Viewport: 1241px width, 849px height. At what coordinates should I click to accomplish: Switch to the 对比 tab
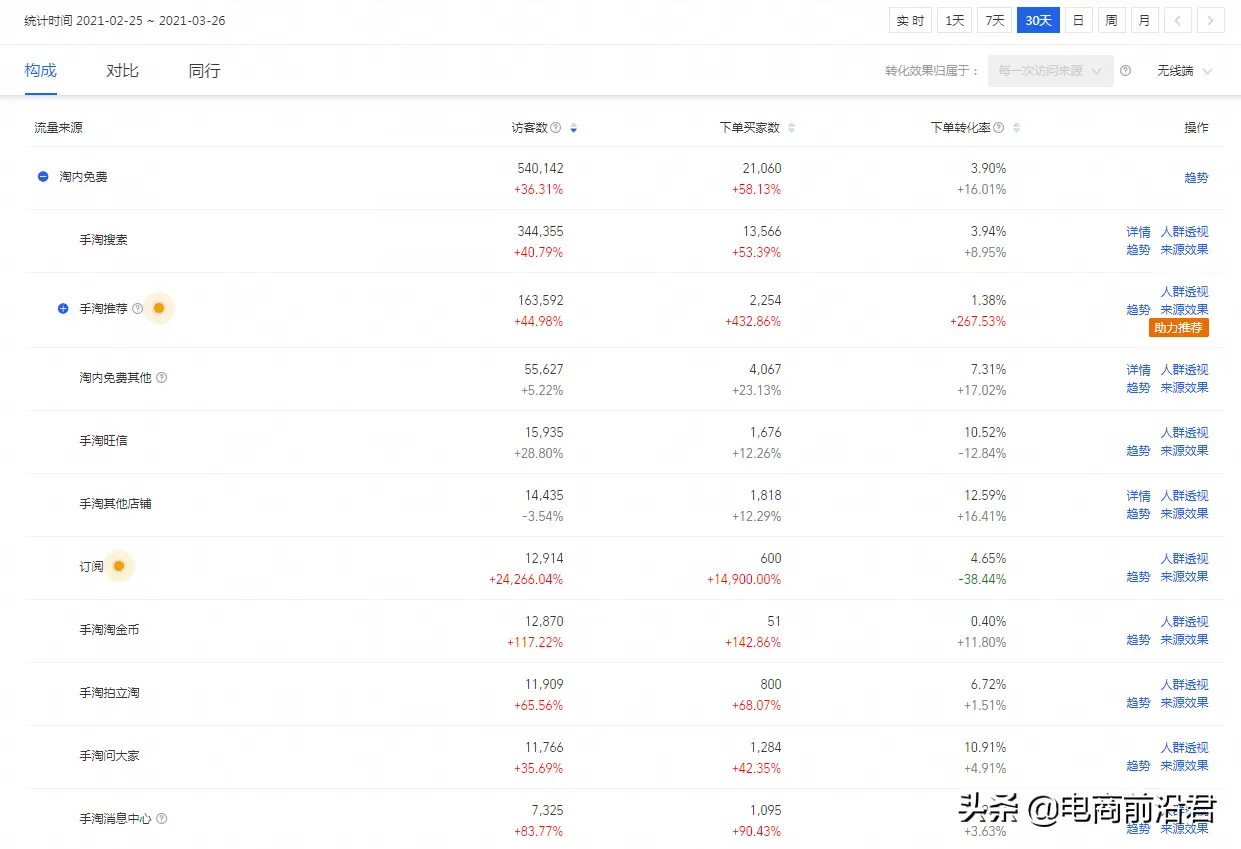click(123, 71)
